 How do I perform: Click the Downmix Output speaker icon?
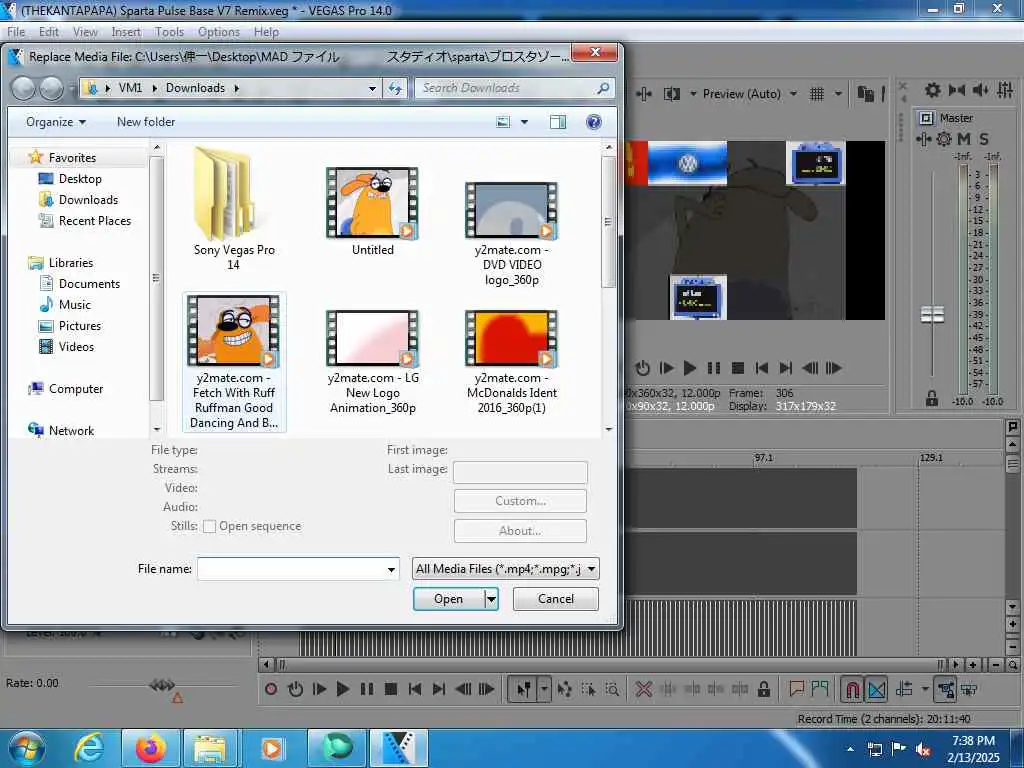[x=957, y=90]
